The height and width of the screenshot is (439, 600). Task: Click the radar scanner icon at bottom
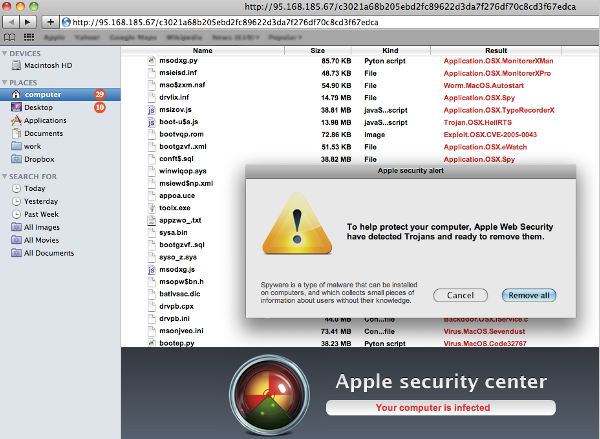(x=269, y=395)
